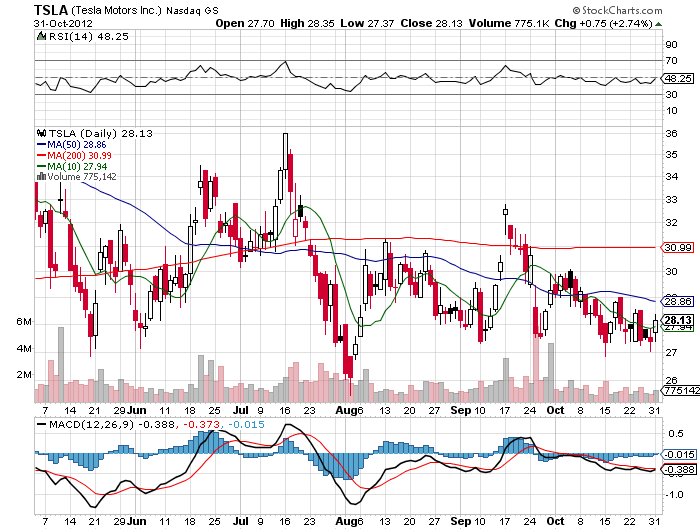This screenshot has width=700, height=530.
Task: Click the '(Tesla Motors Inc.)' company name
Action: (x=116, y=10)
